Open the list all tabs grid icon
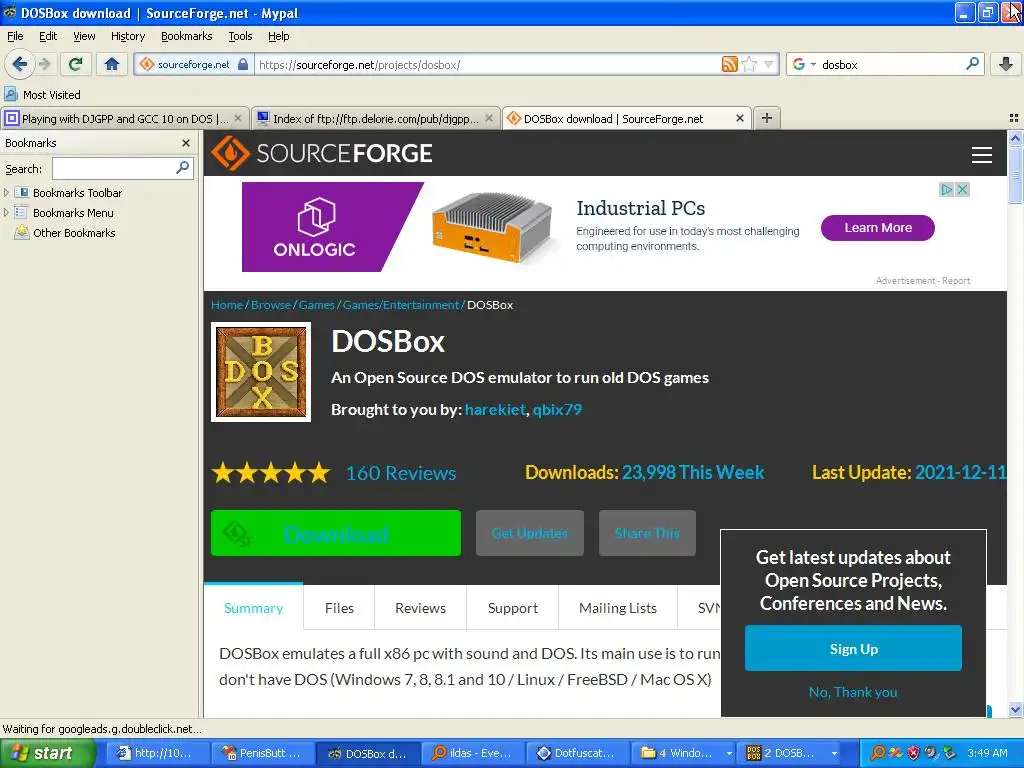Screen dimensions: 1024x768 click(x=1014, y=118)
